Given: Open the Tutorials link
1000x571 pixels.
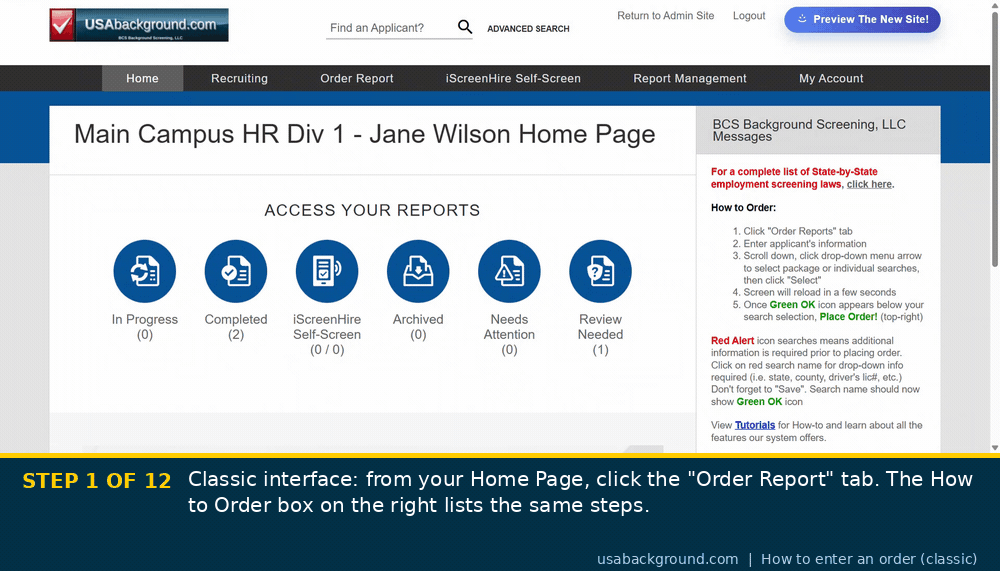Looking at the screenshot, I should pyautogui.click(x=754, y=425).
